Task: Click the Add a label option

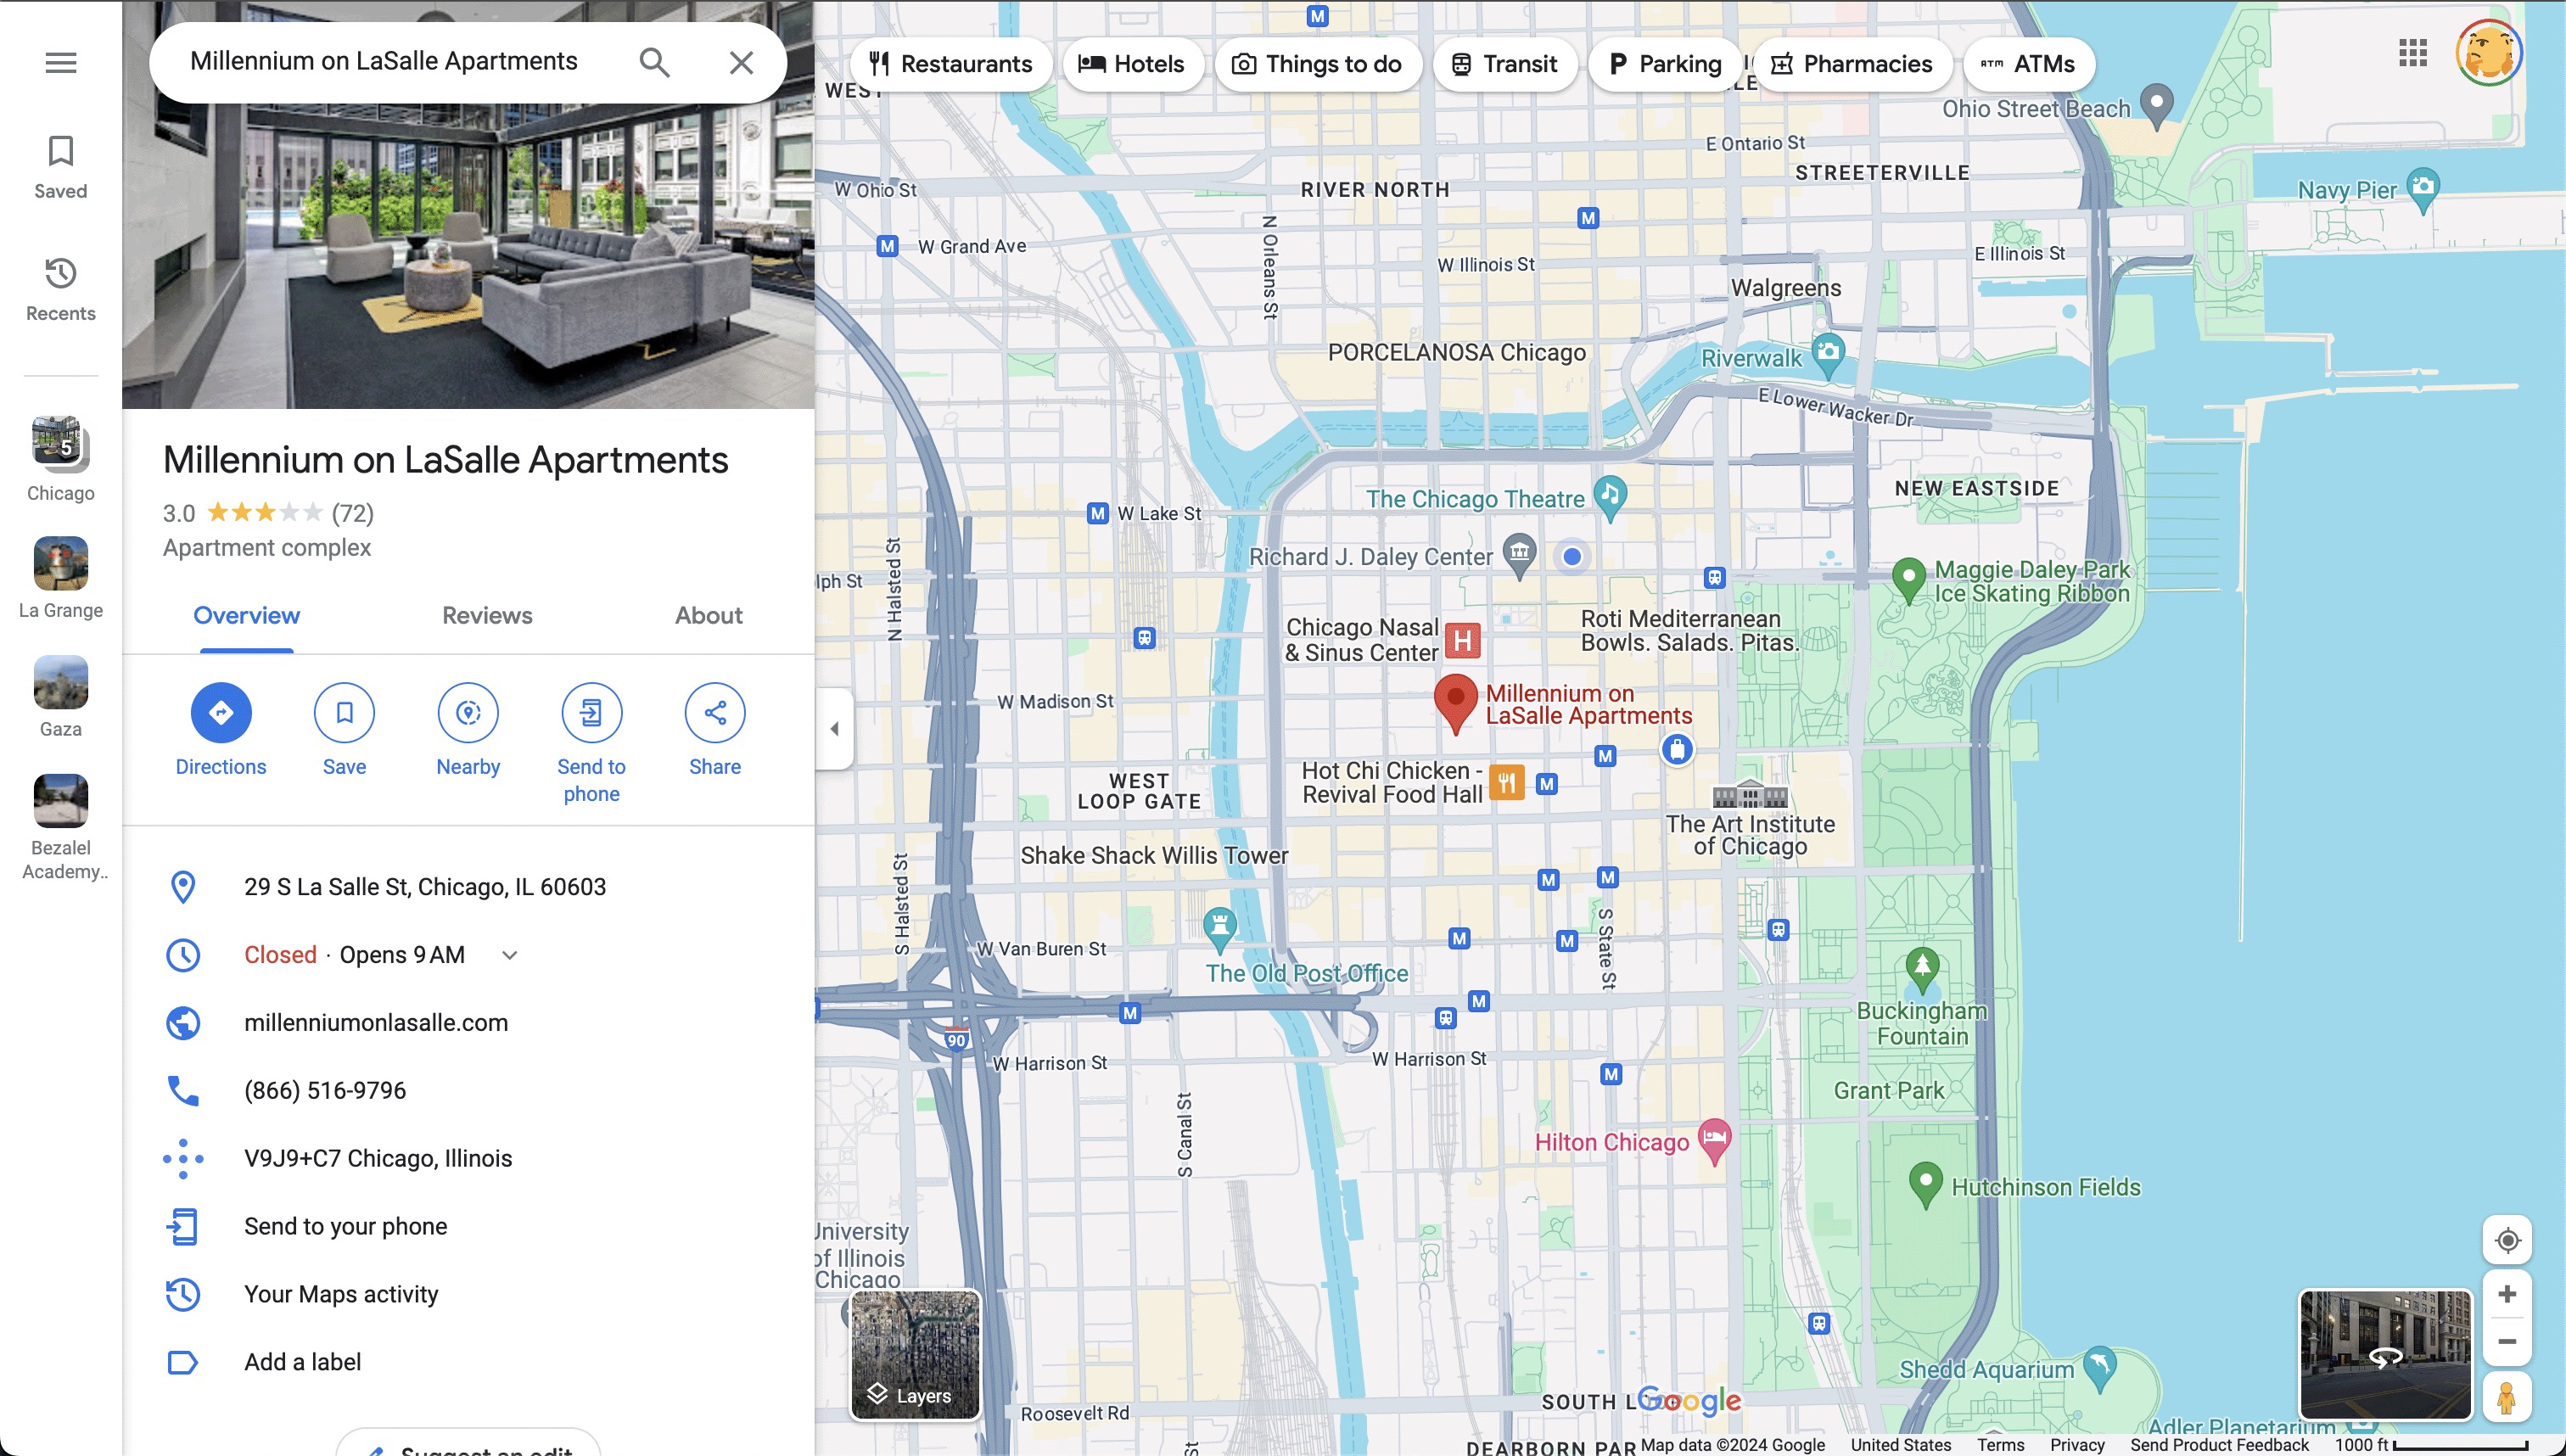Action: point(302,1362)
